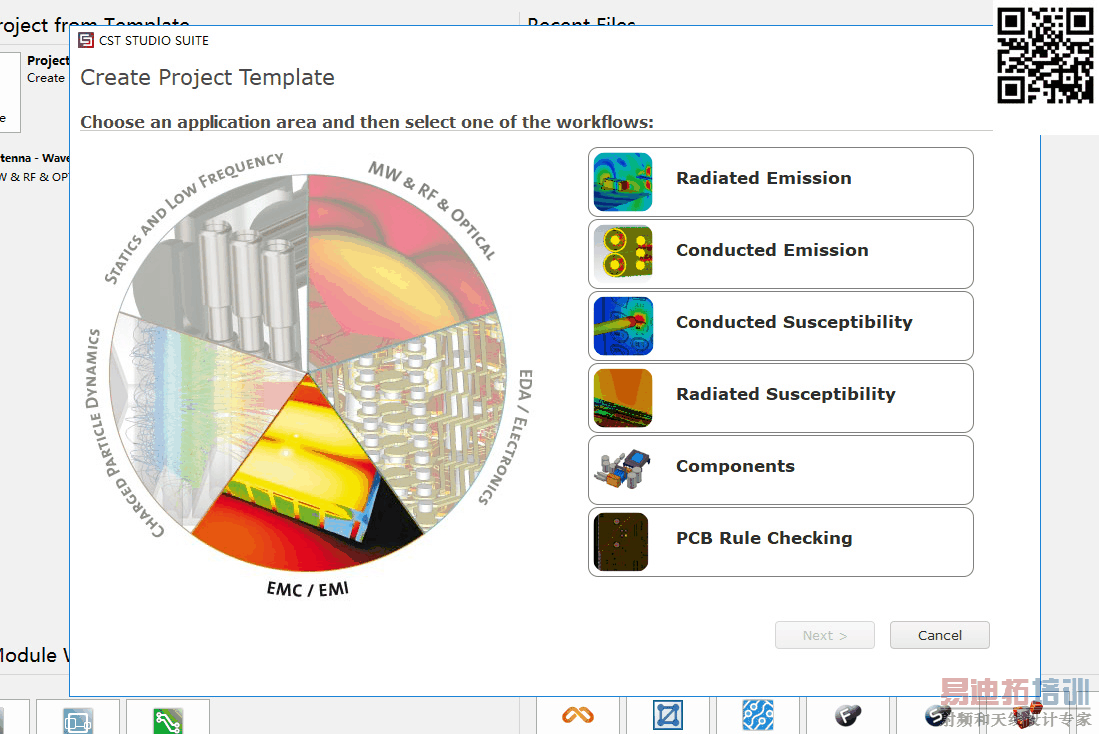
Task: Open the green circuit-path module icon
Action: point(168,721)
